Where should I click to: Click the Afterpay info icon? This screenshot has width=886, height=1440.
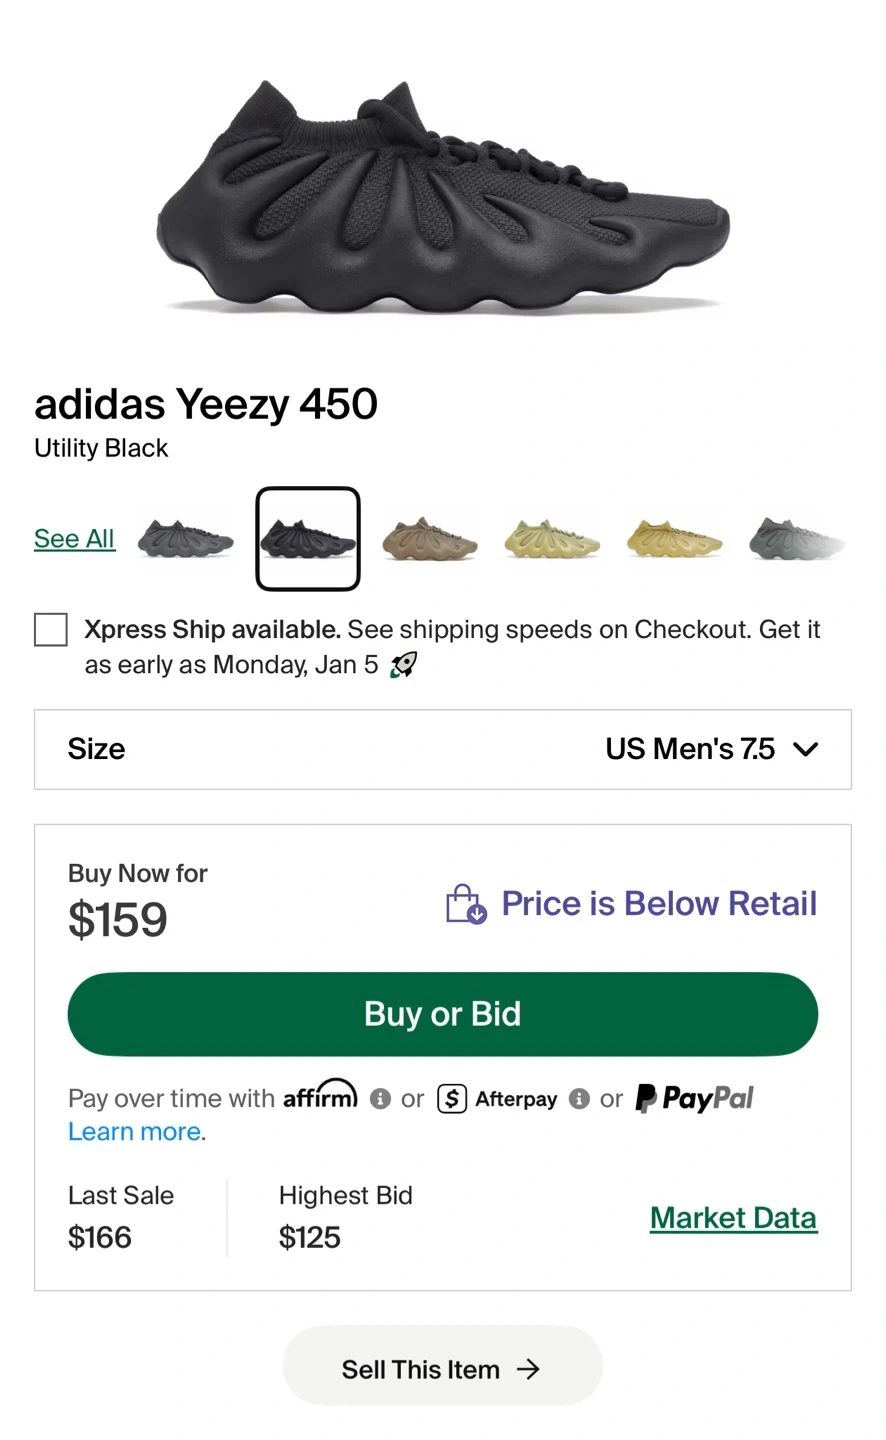tap(579, 1099)
